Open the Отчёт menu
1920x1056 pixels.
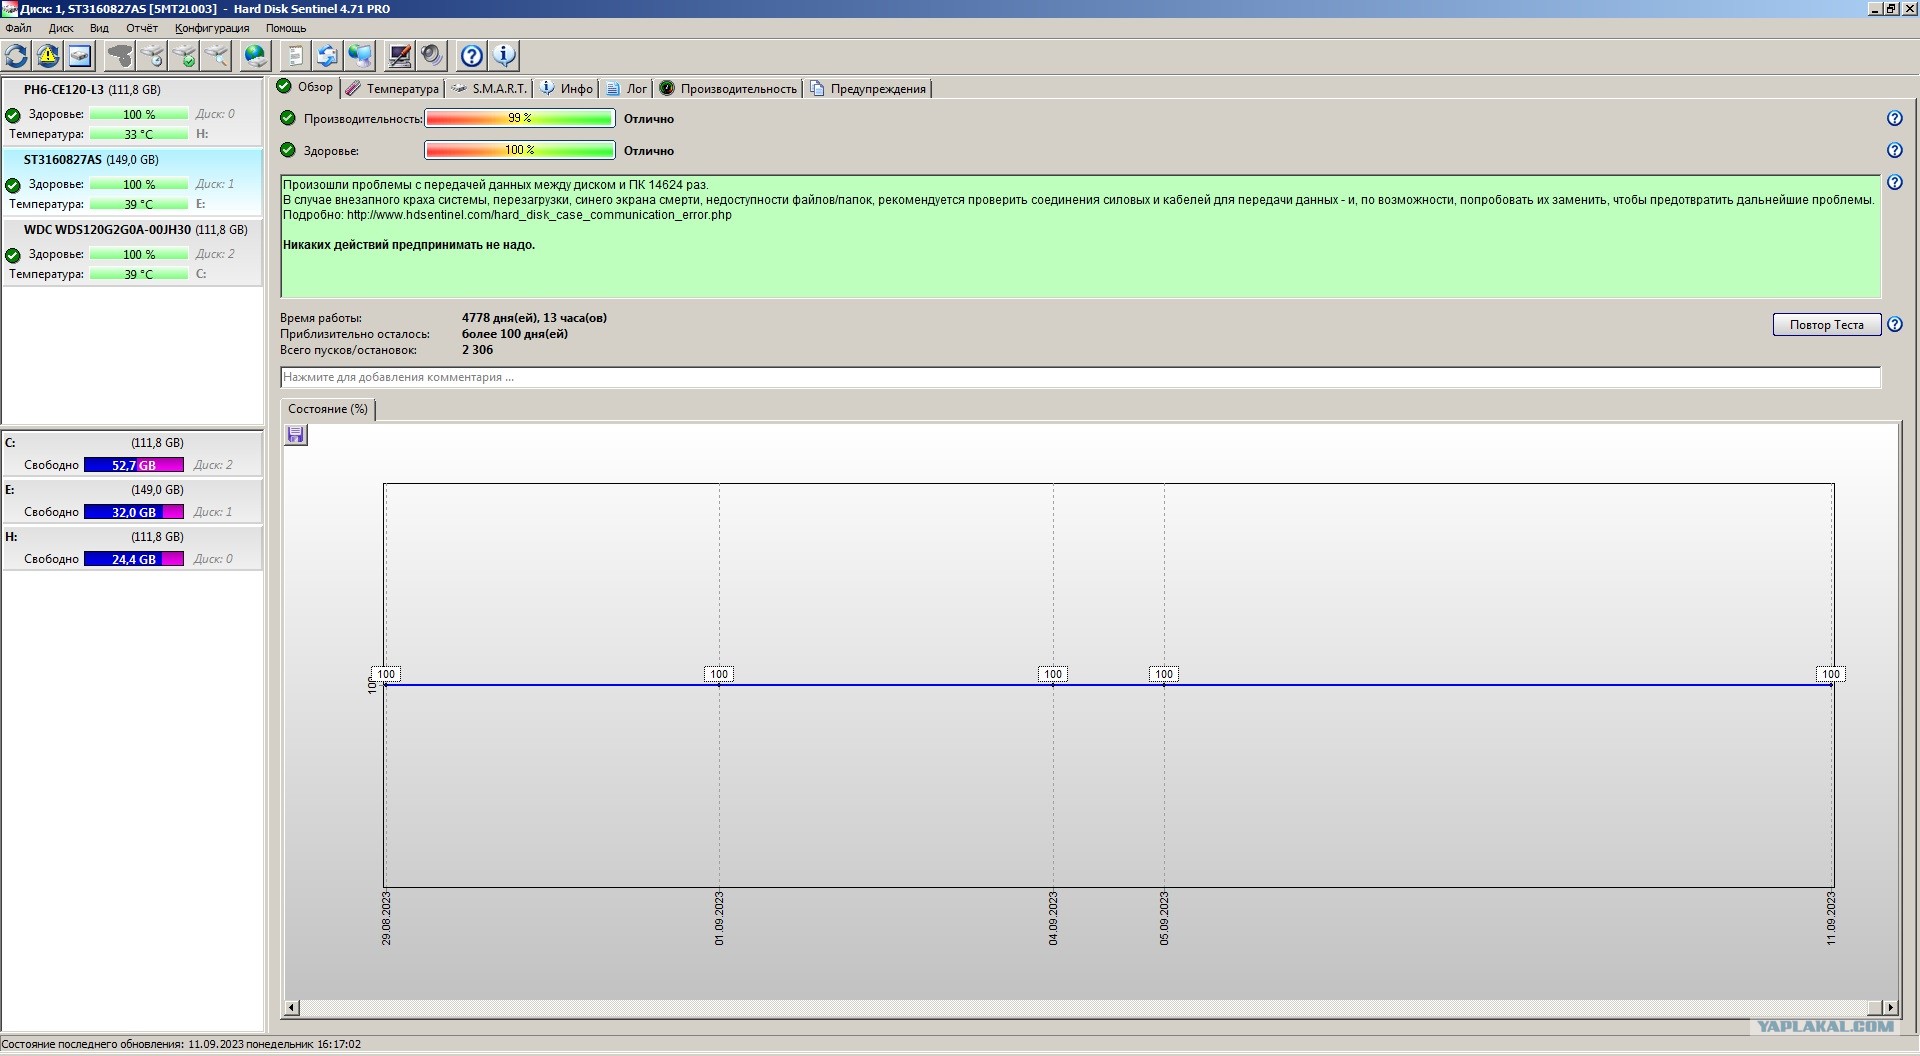tap(142, 28)
